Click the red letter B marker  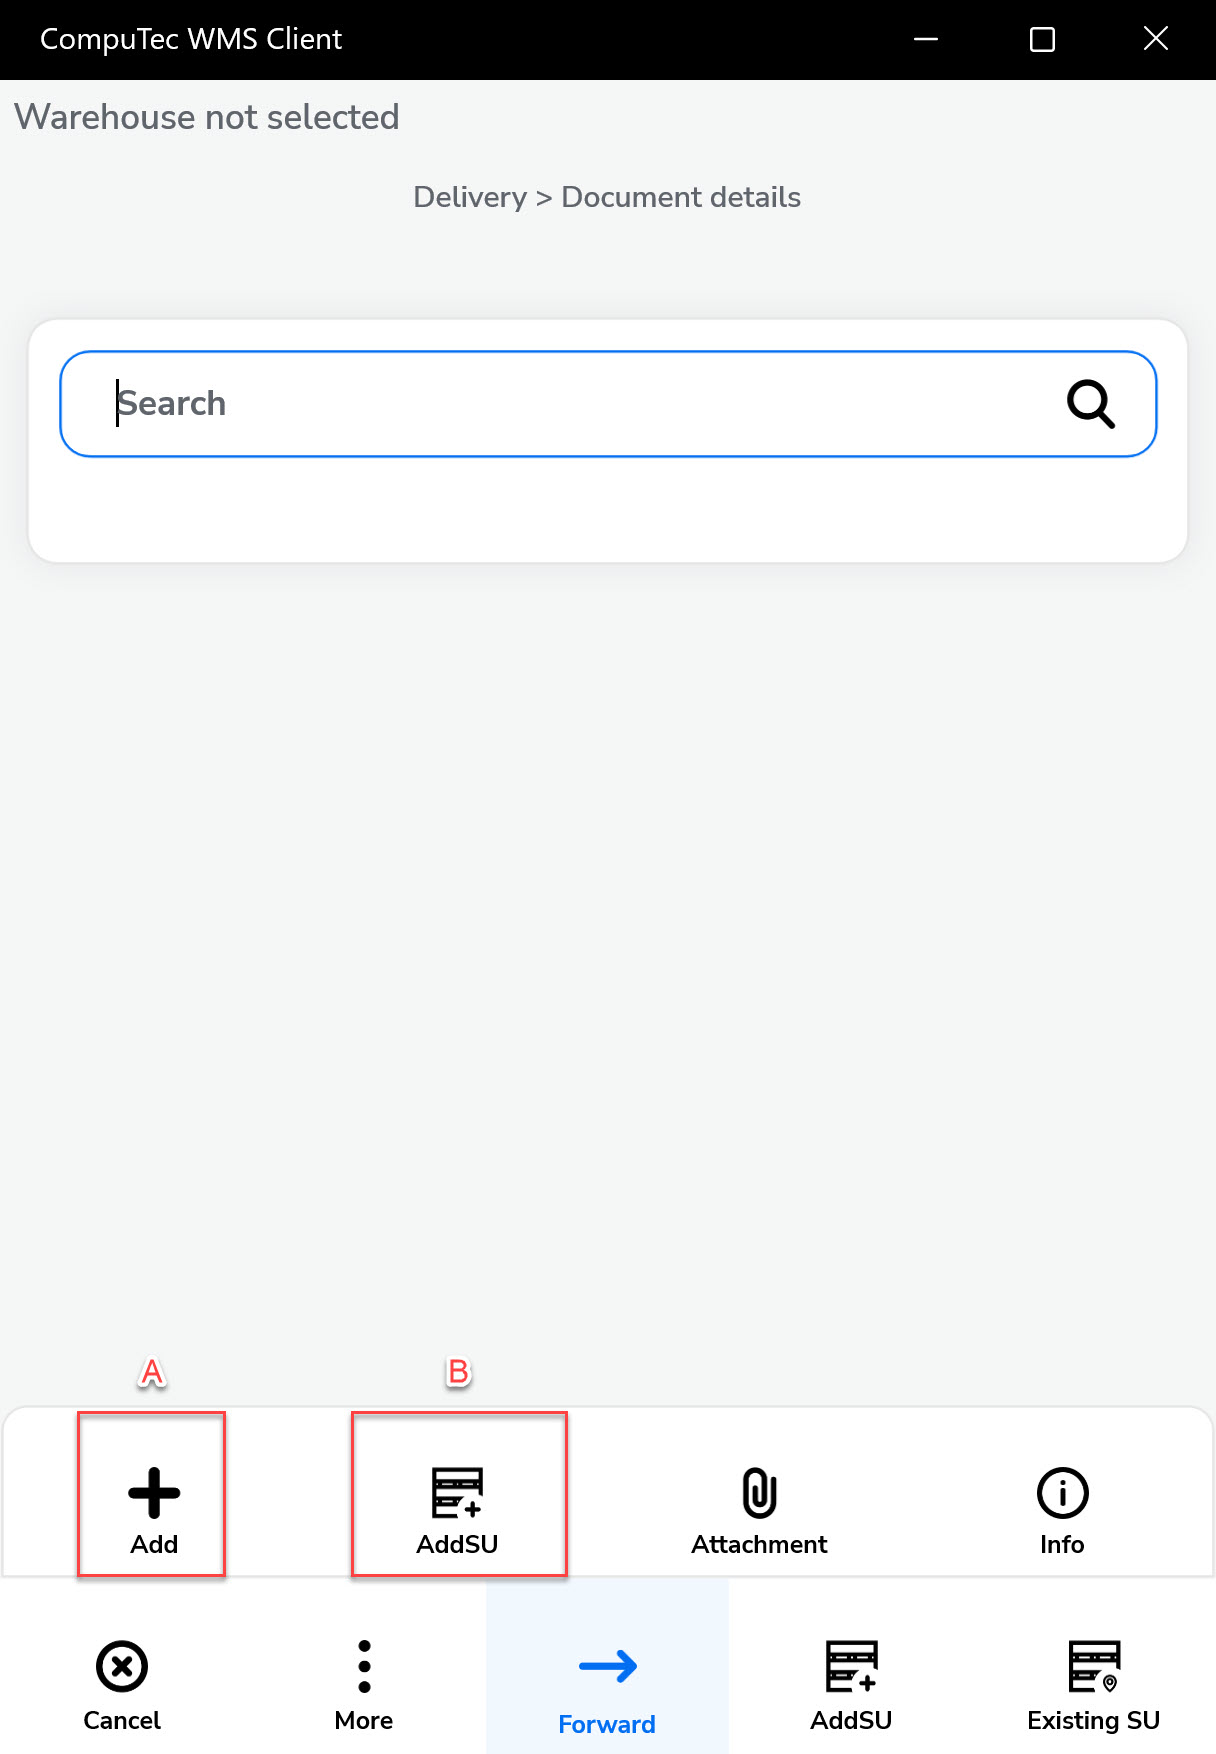coord(458,1372)
